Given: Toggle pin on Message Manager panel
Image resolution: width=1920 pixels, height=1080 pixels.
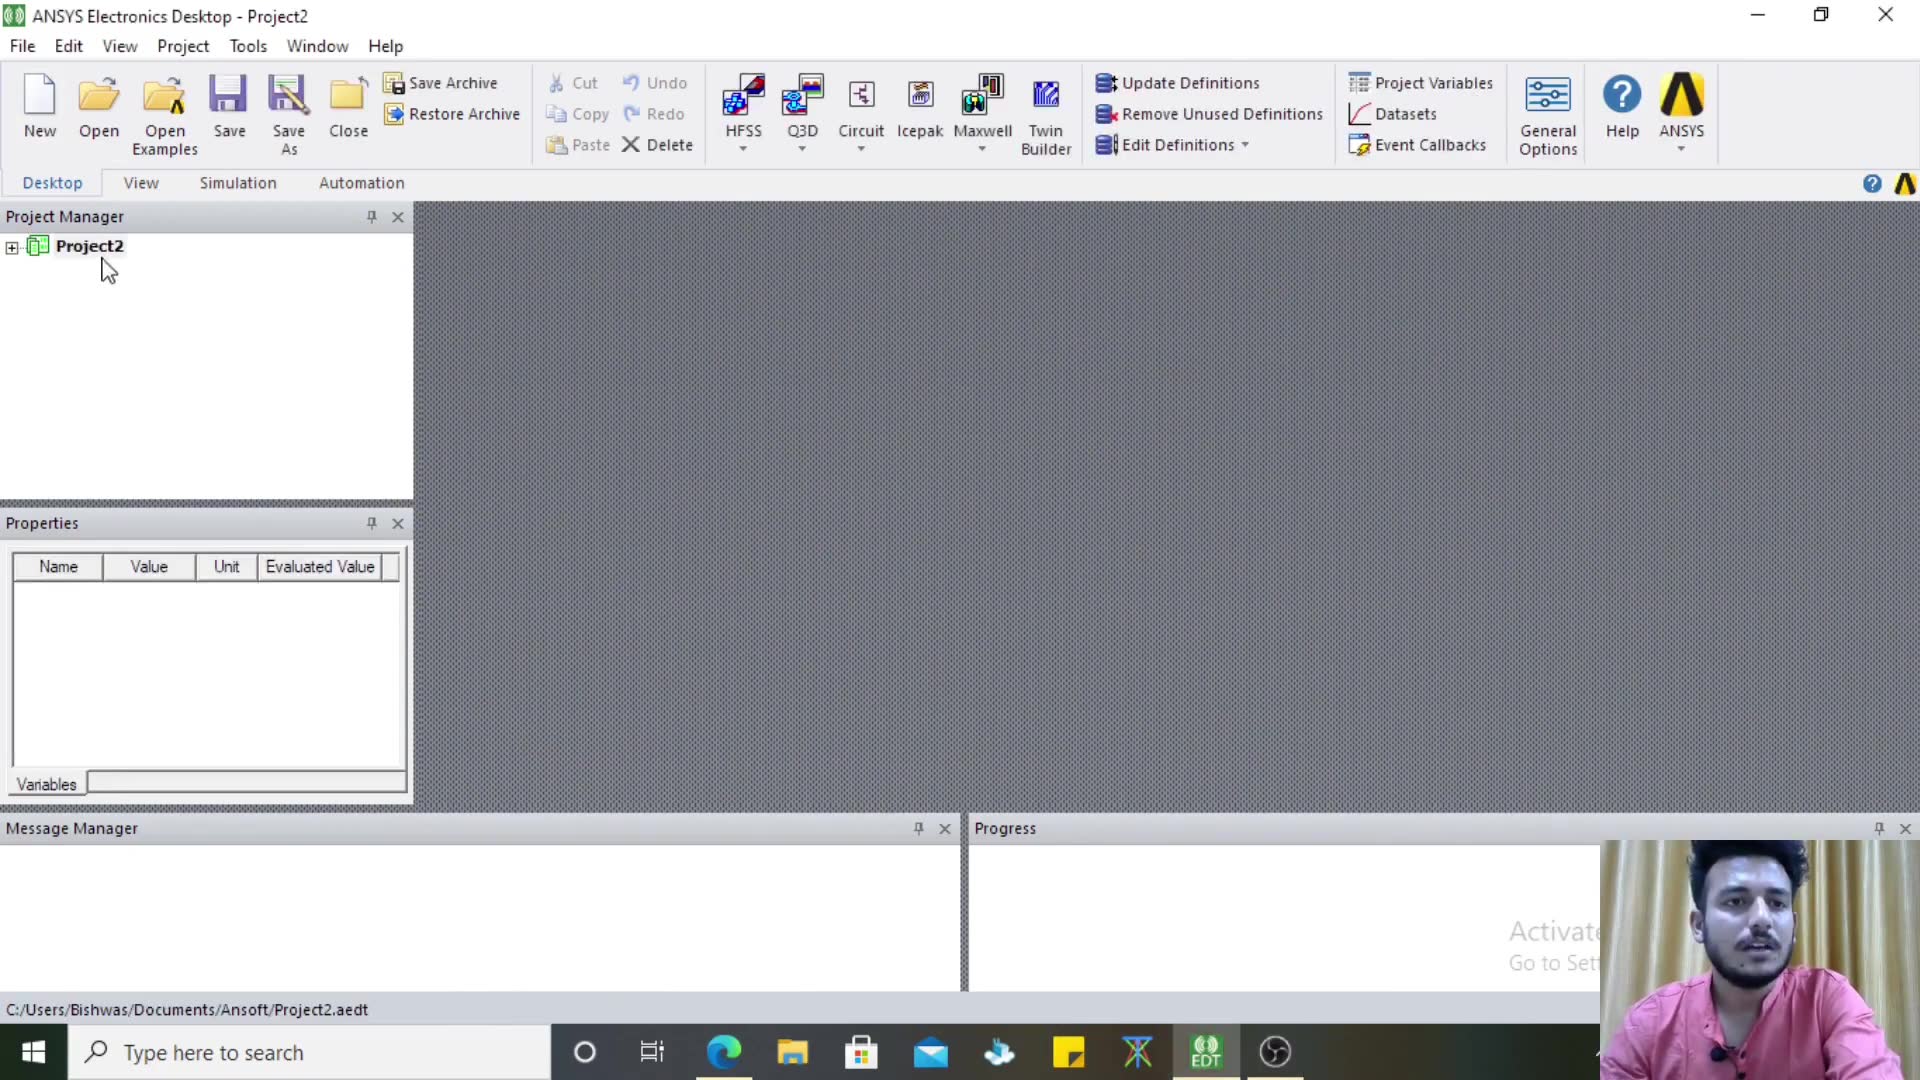Looking at the screenshot, I should 919,829.
